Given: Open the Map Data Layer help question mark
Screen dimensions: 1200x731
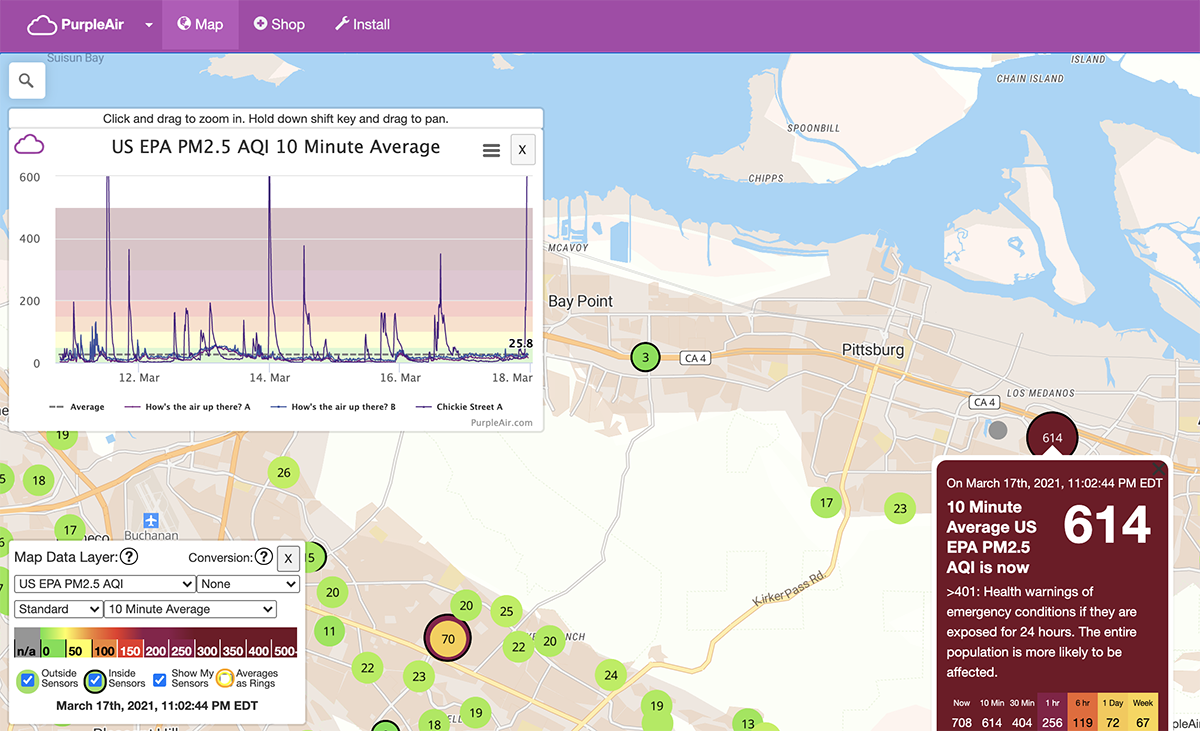Looking at the screenshot, I should (x=128, y=557).
